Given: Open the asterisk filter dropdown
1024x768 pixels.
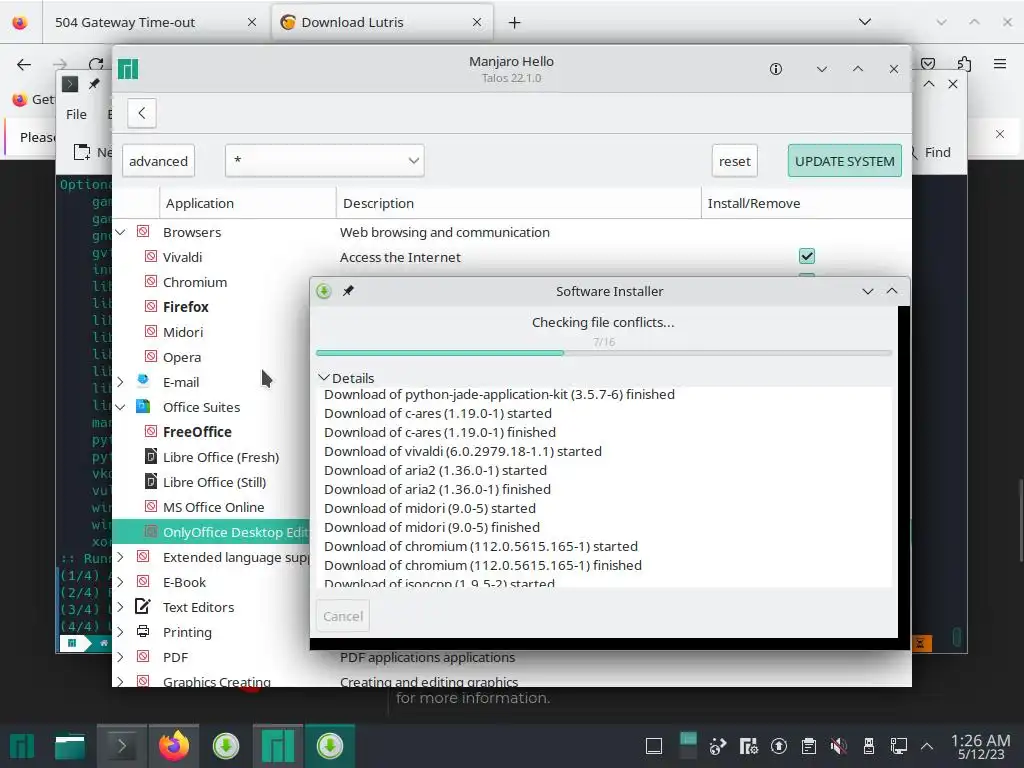Looking at the screenshot, I should tap(325, 161).
